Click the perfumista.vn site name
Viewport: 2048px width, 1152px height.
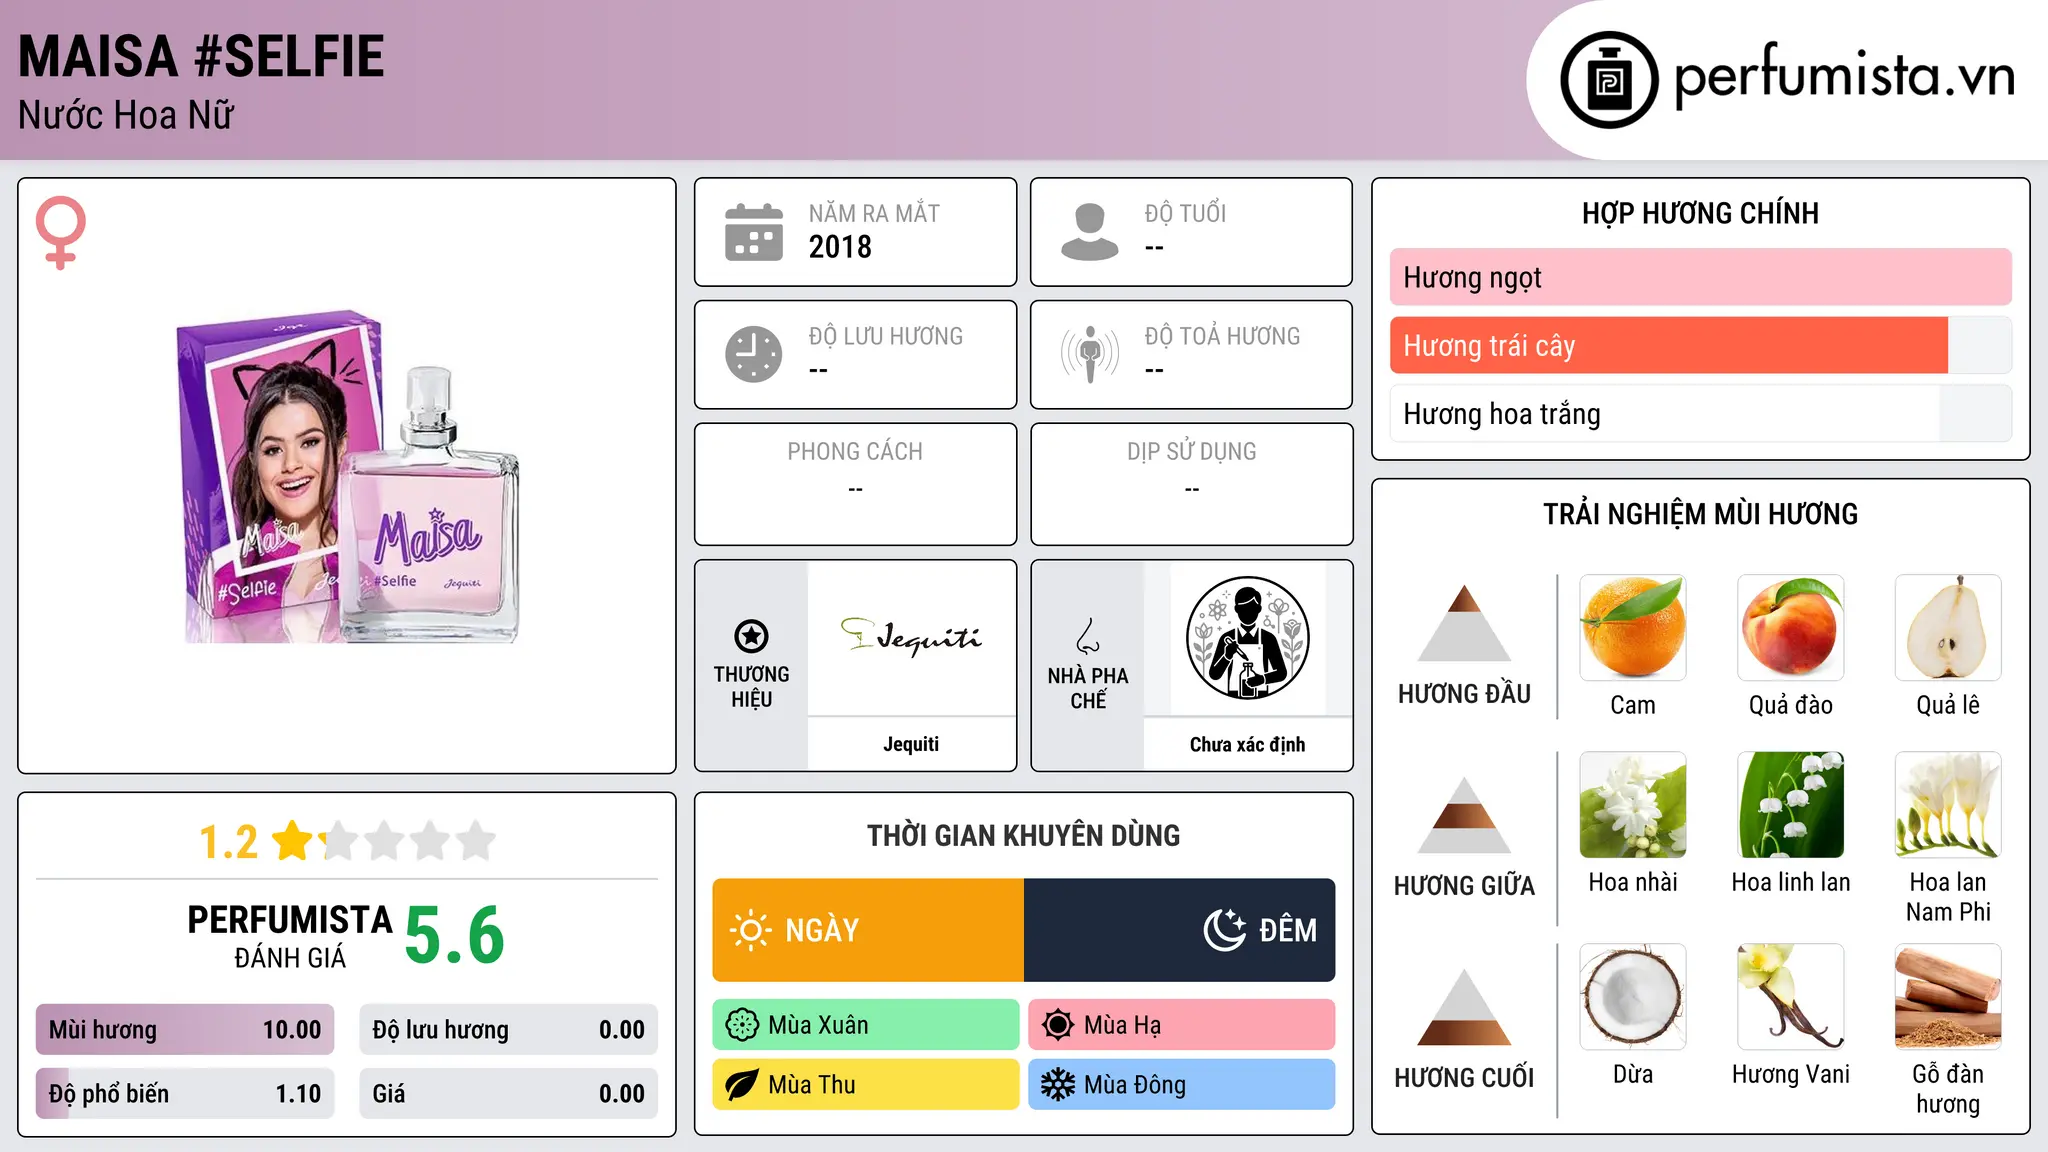[x=1844, y=76]
